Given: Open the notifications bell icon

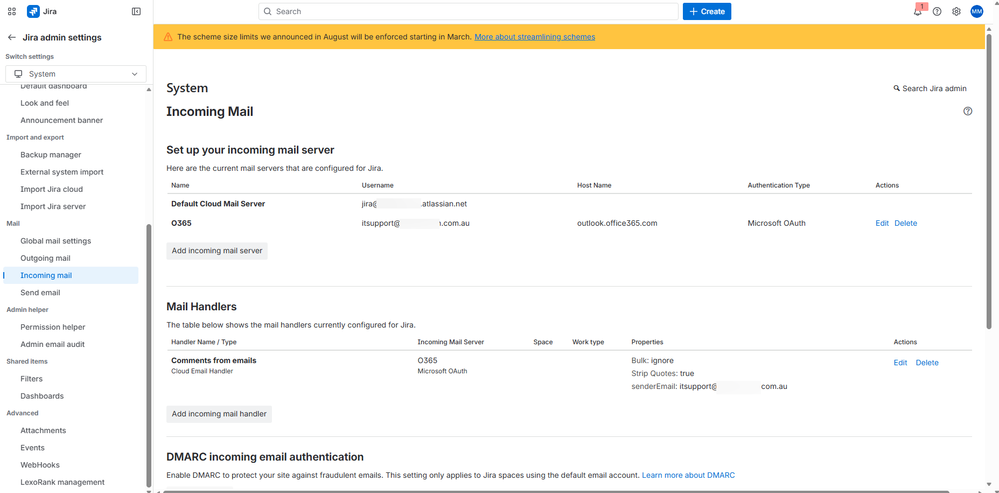Looking at the screenshot, I should click(x=917, y=11).
